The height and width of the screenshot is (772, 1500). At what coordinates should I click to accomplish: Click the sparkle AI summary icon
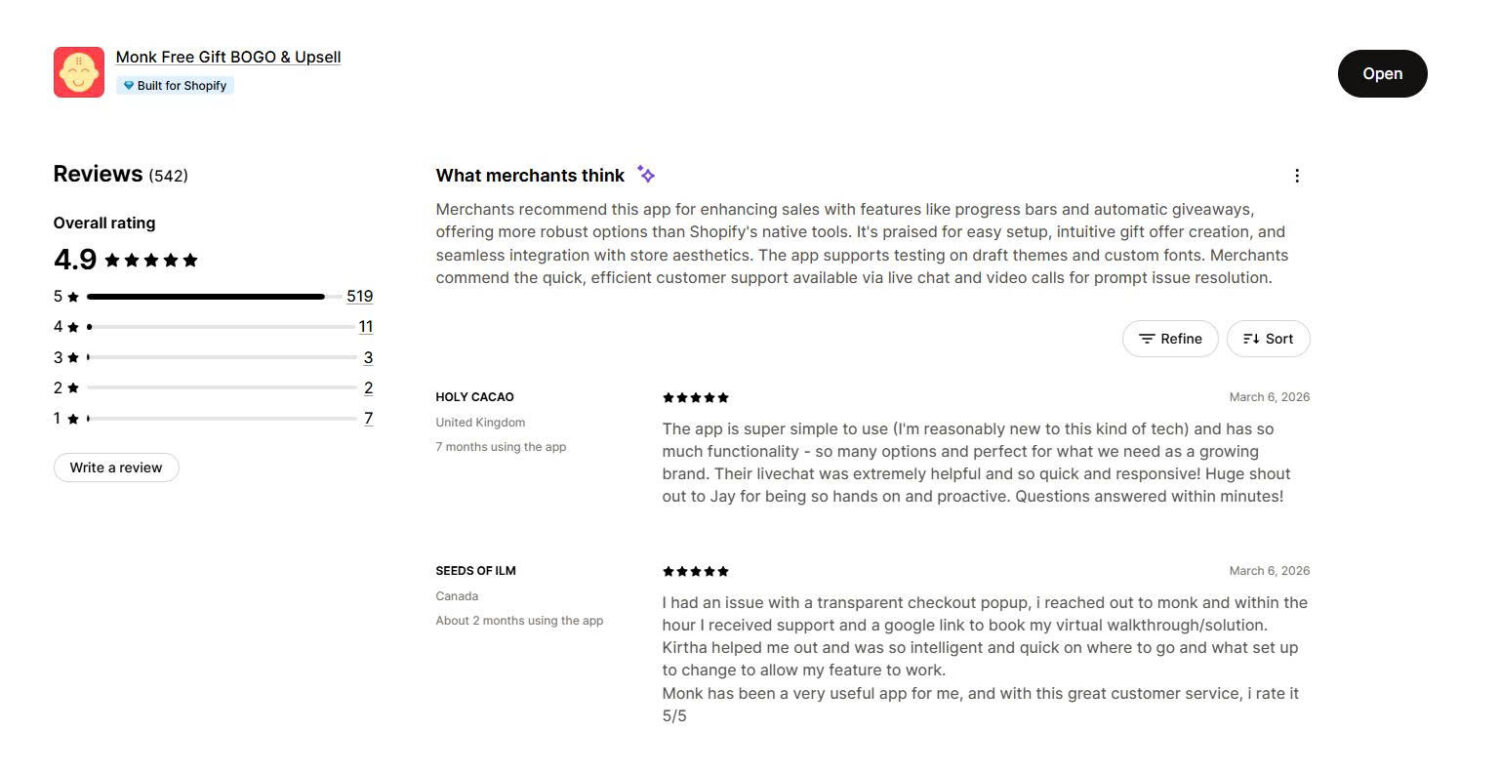click(646, 174)
